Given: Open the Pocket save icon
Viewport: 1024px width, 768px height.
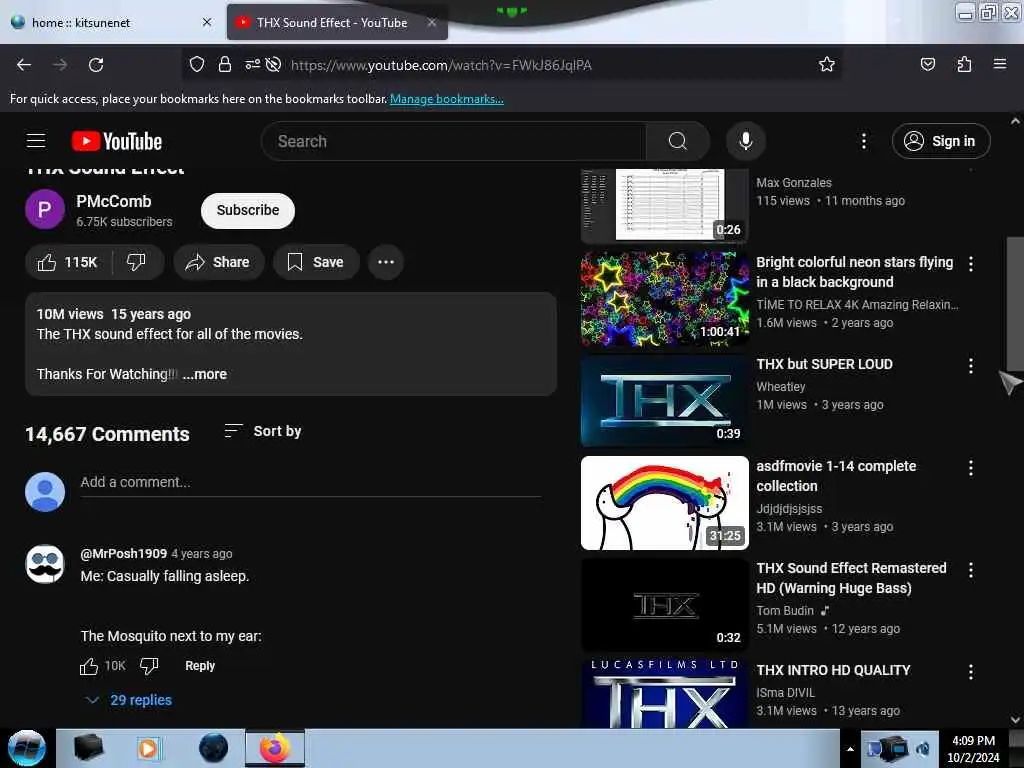Looking at the screenshot, I should pos(927,64).
